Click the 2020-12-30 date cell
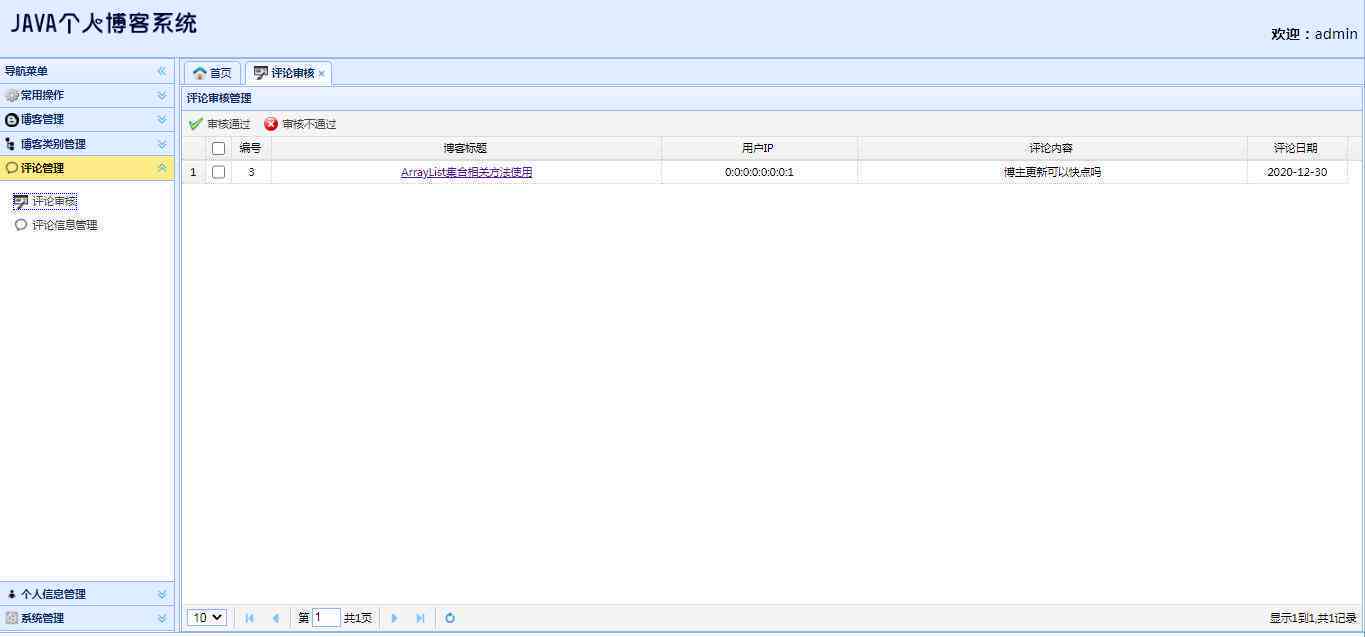This screenshot has width=1365, height=637. (1297, 172)
